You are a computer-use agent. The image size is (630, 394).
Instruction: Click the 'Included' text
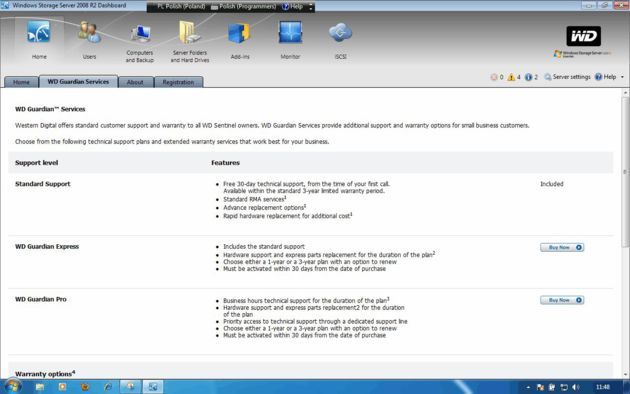pos(552,184)
